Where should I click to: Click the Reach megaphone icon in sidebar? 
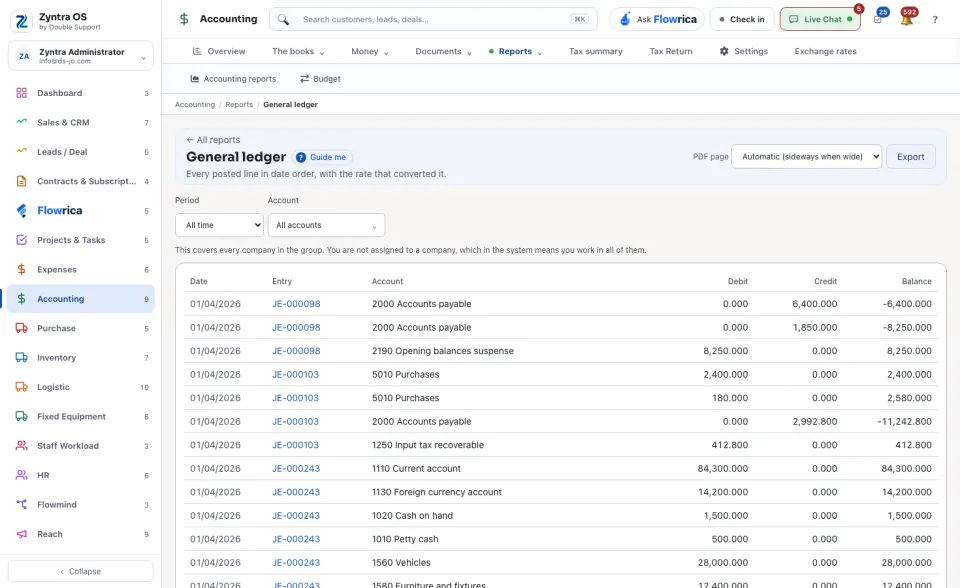tap(21, 534)
